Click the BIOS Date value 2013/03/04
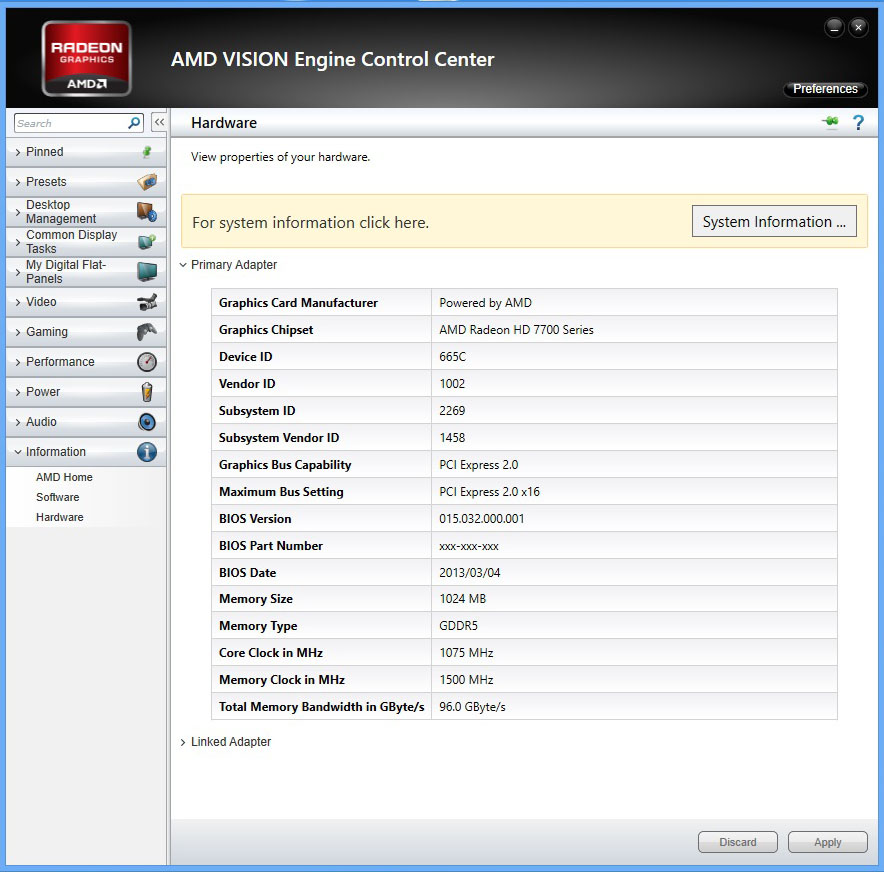The width and height of the screenshot is (884, 872). 469,573
